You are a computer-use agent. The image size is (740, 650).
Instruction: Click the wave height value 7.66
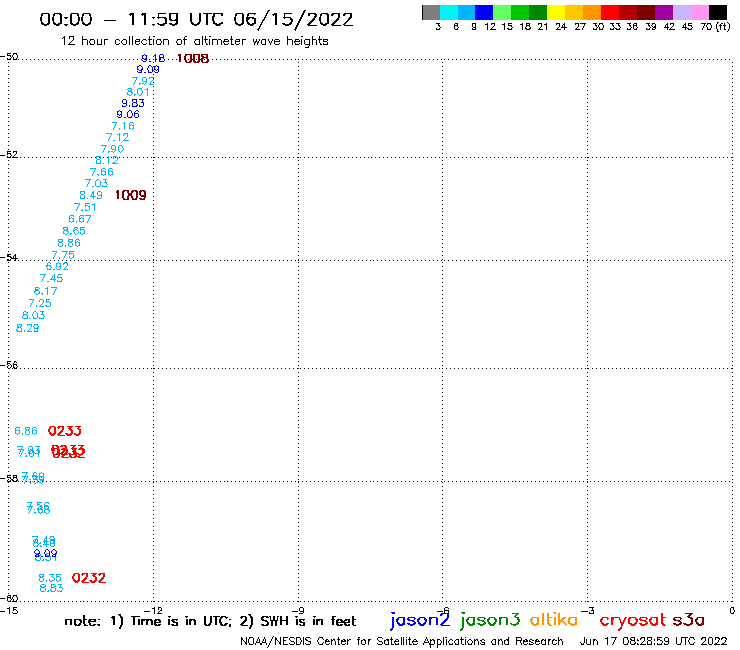[102, 172]
